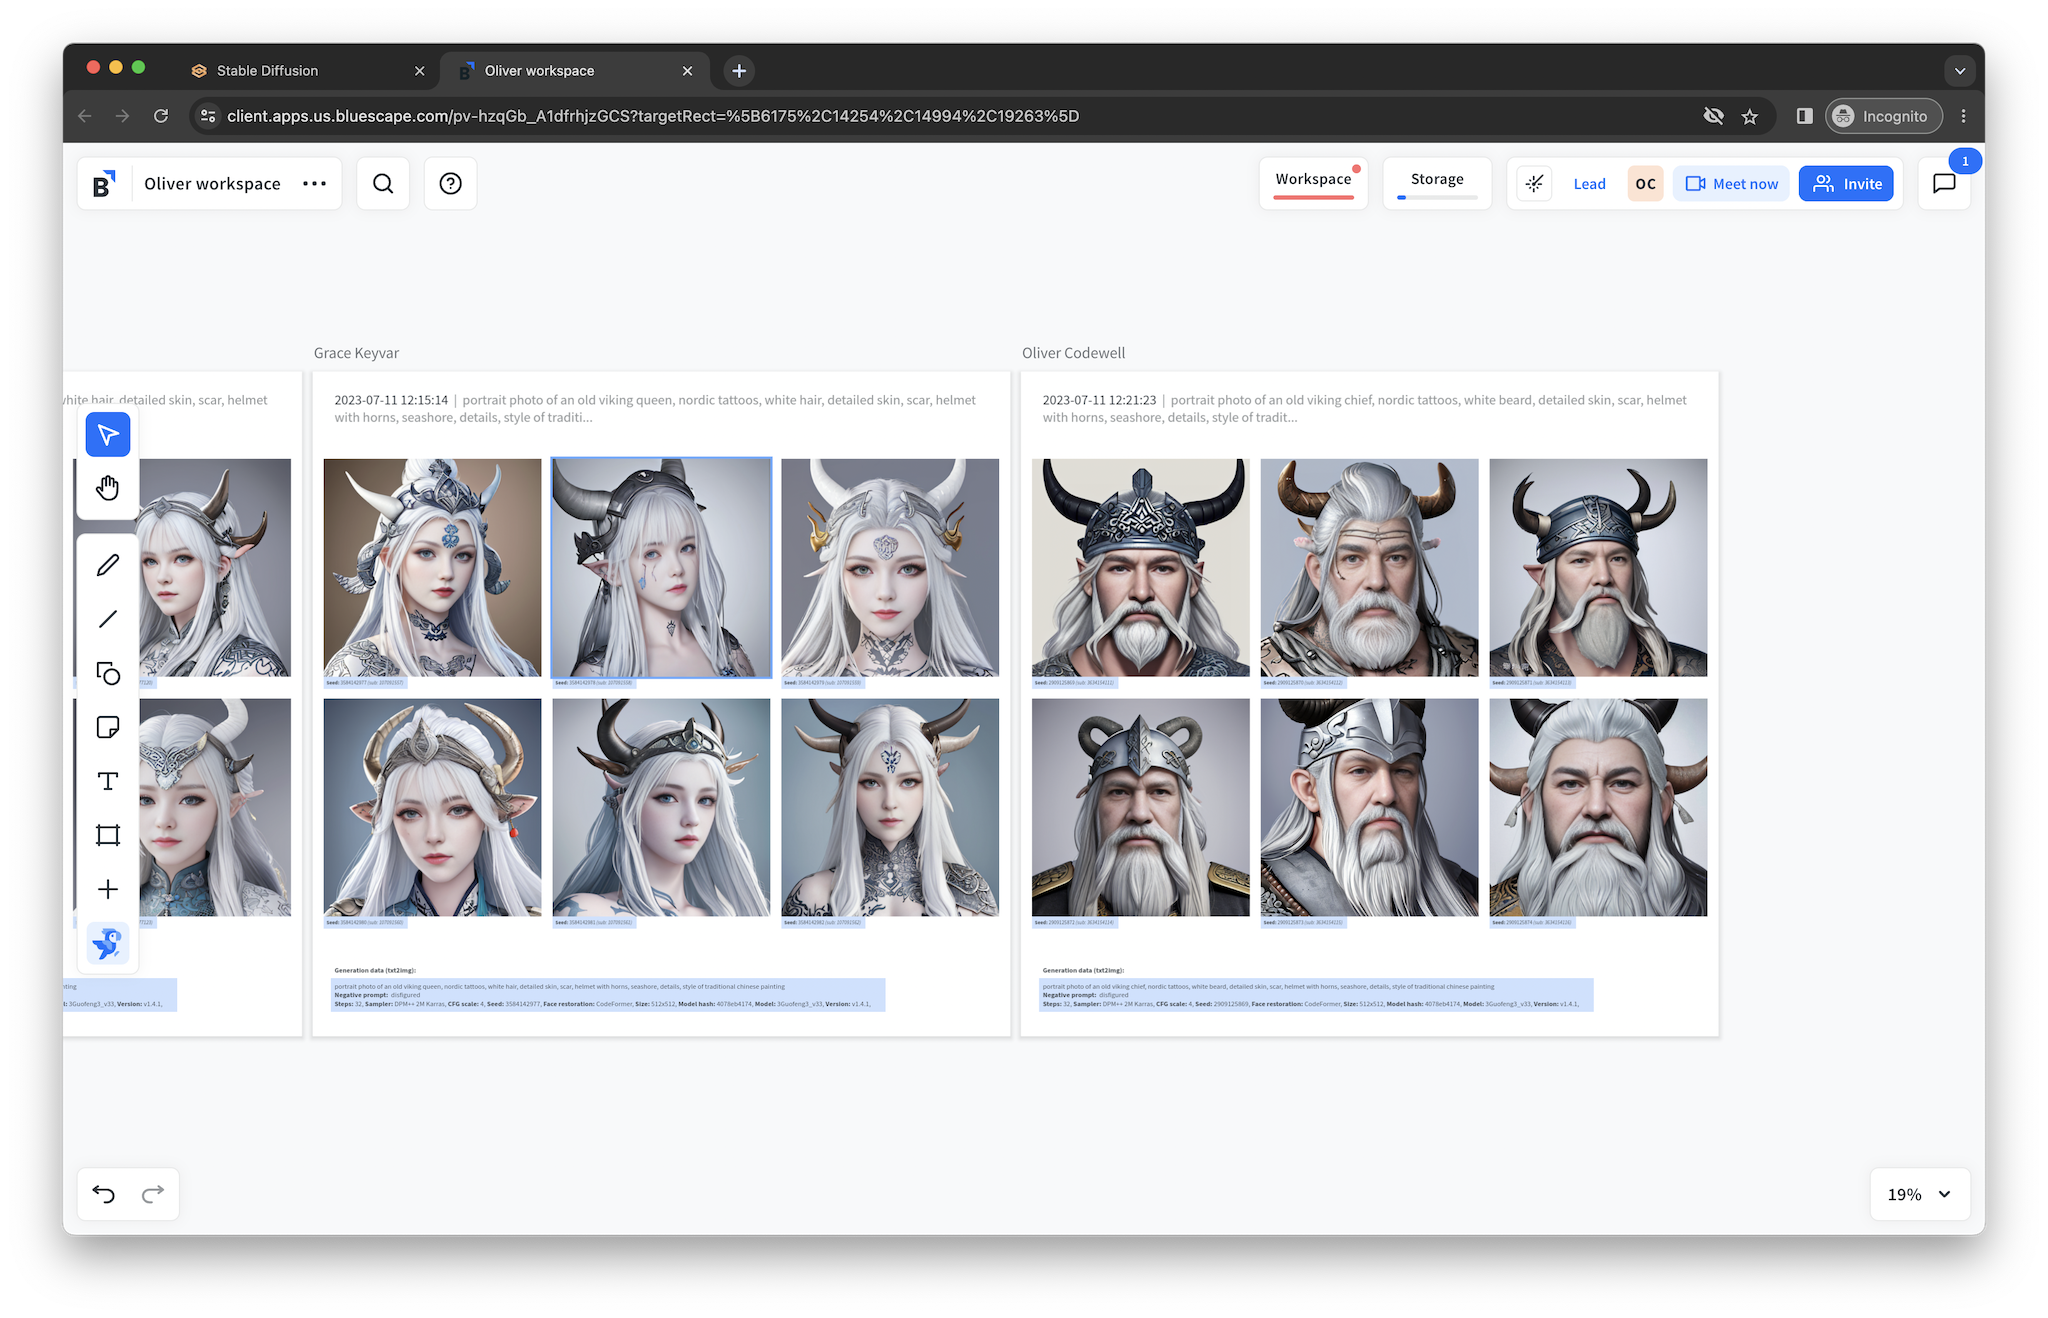Click the Undo arrow
2048x1318 pixels.
[104, 1193]
